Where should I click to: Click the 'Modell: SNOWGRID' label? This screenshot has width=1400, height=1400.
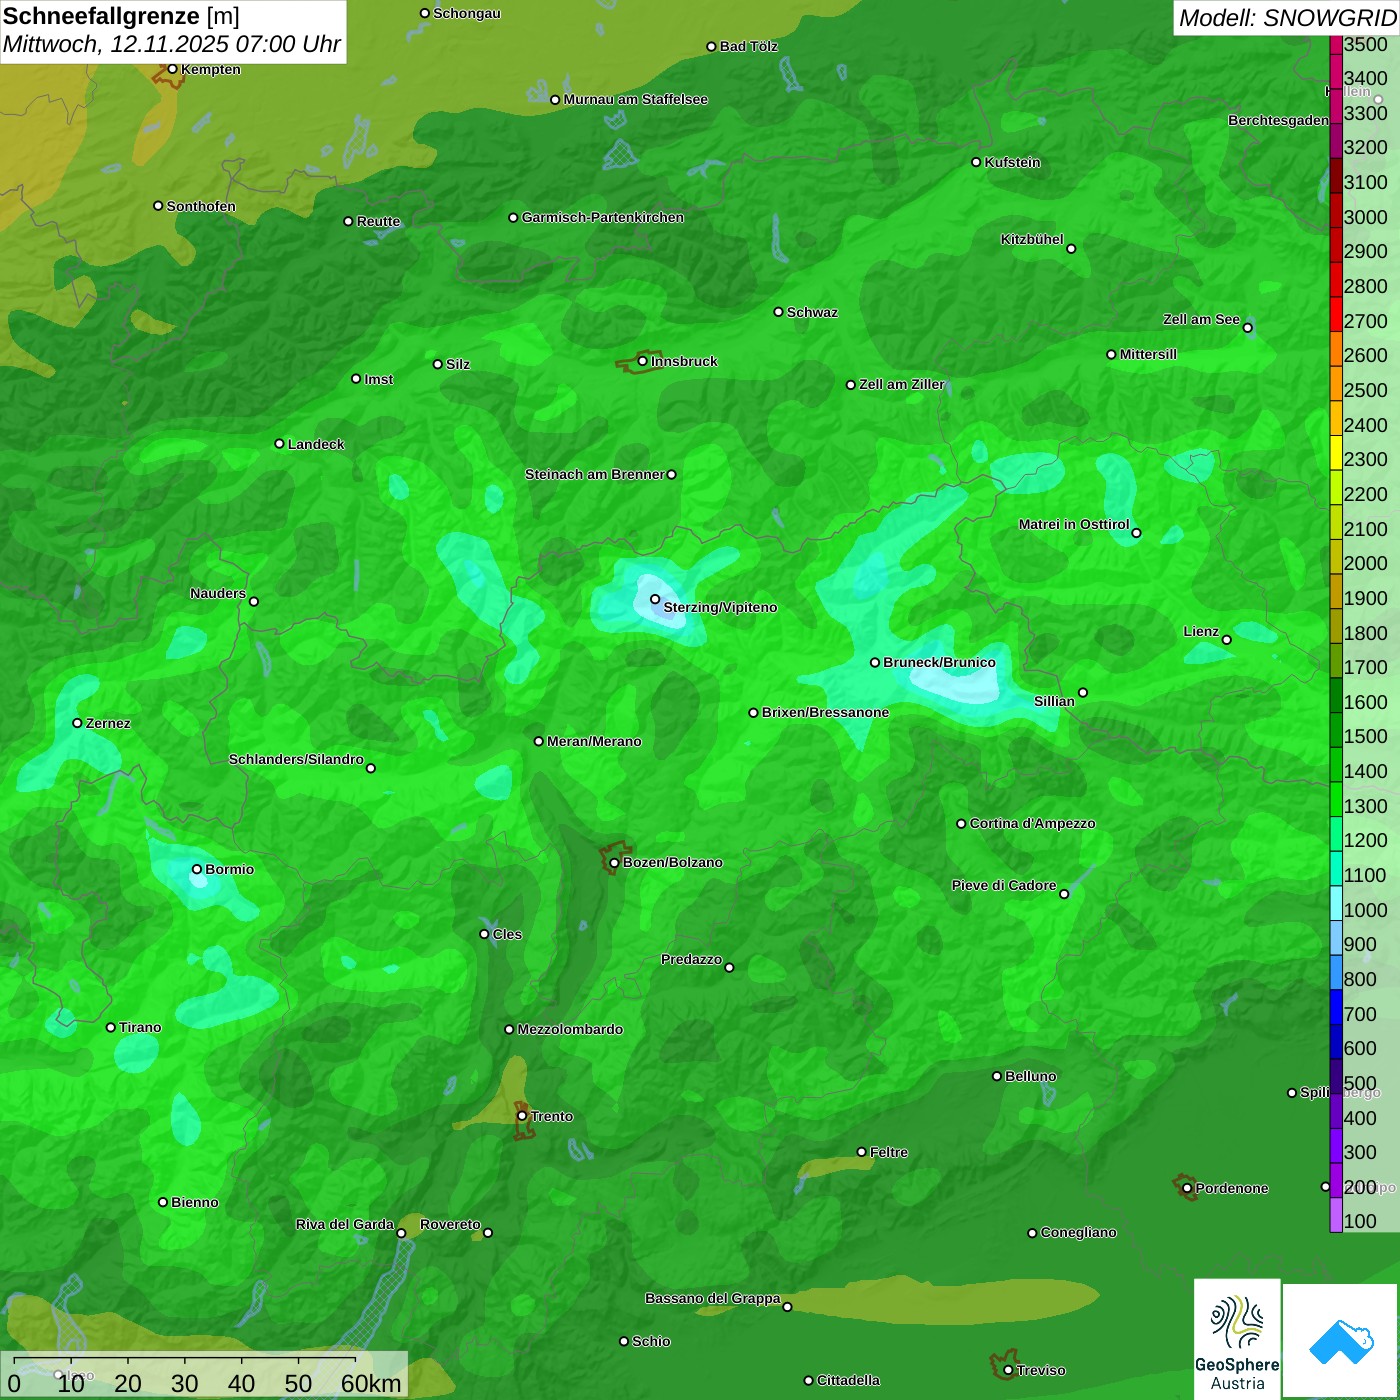click(x=1287, y=18)
